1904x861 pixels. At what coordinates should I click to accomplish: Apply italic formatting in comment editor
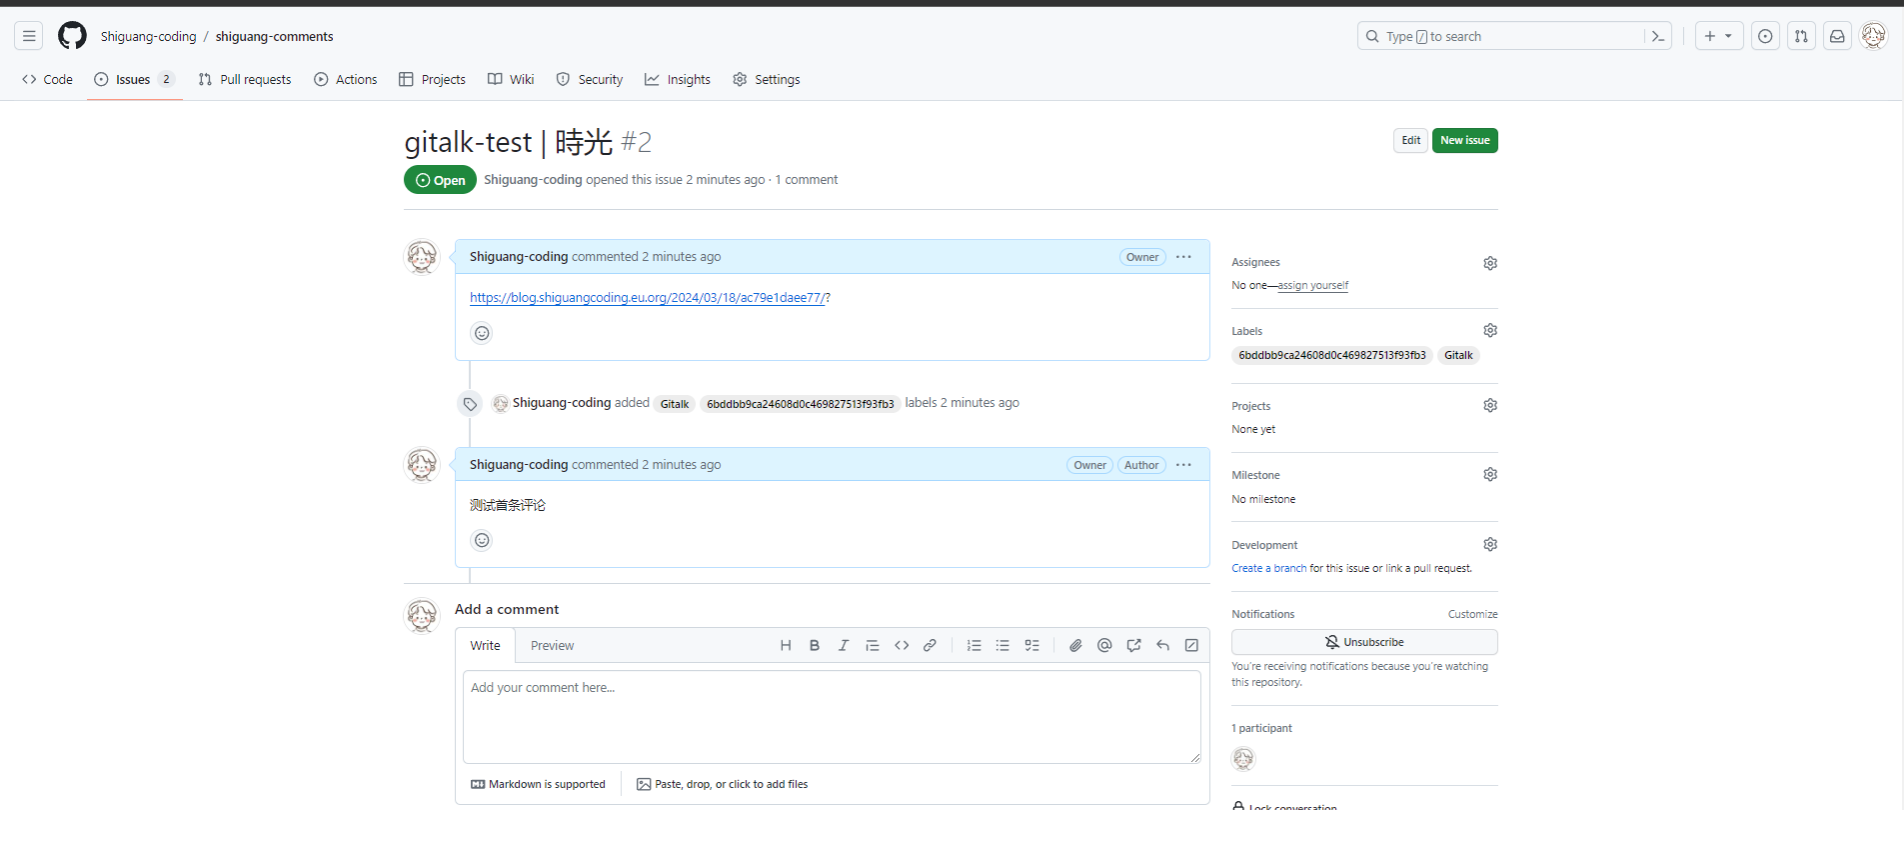[x=844, y=646]
